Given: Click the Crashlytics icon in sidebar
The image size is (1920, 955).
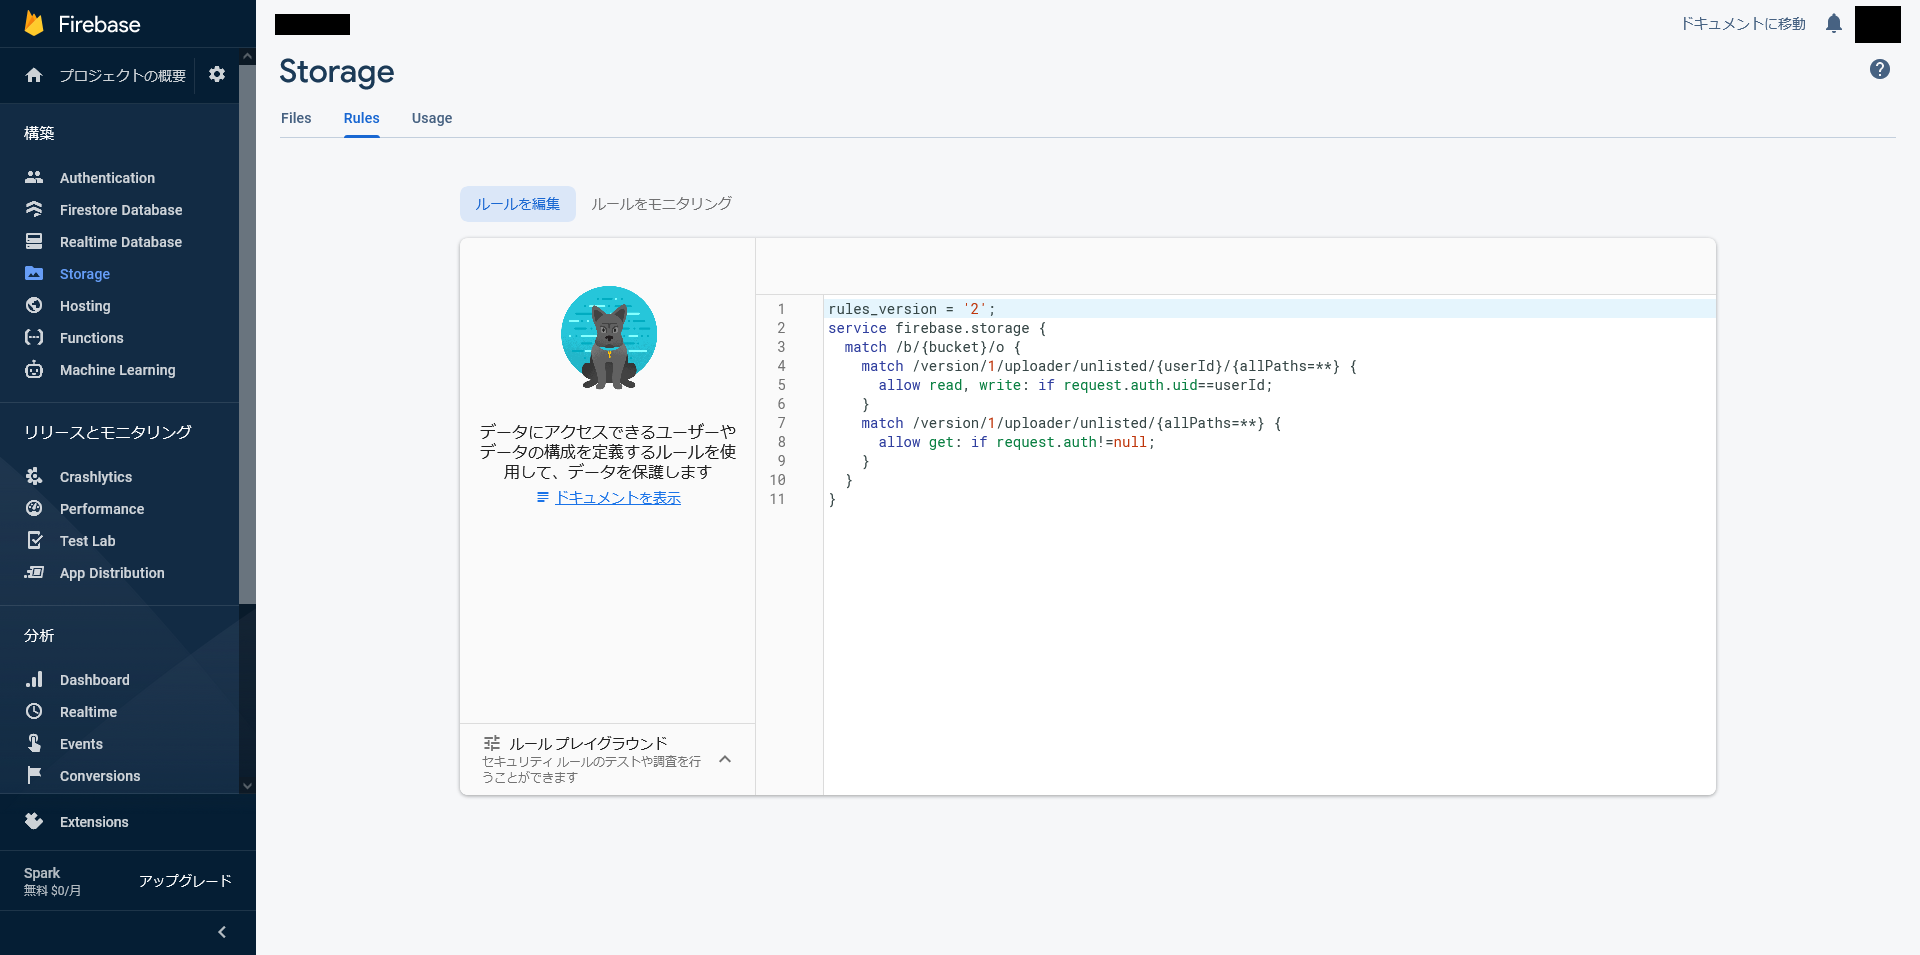Looking at the screenshot, I should (34, 477).
